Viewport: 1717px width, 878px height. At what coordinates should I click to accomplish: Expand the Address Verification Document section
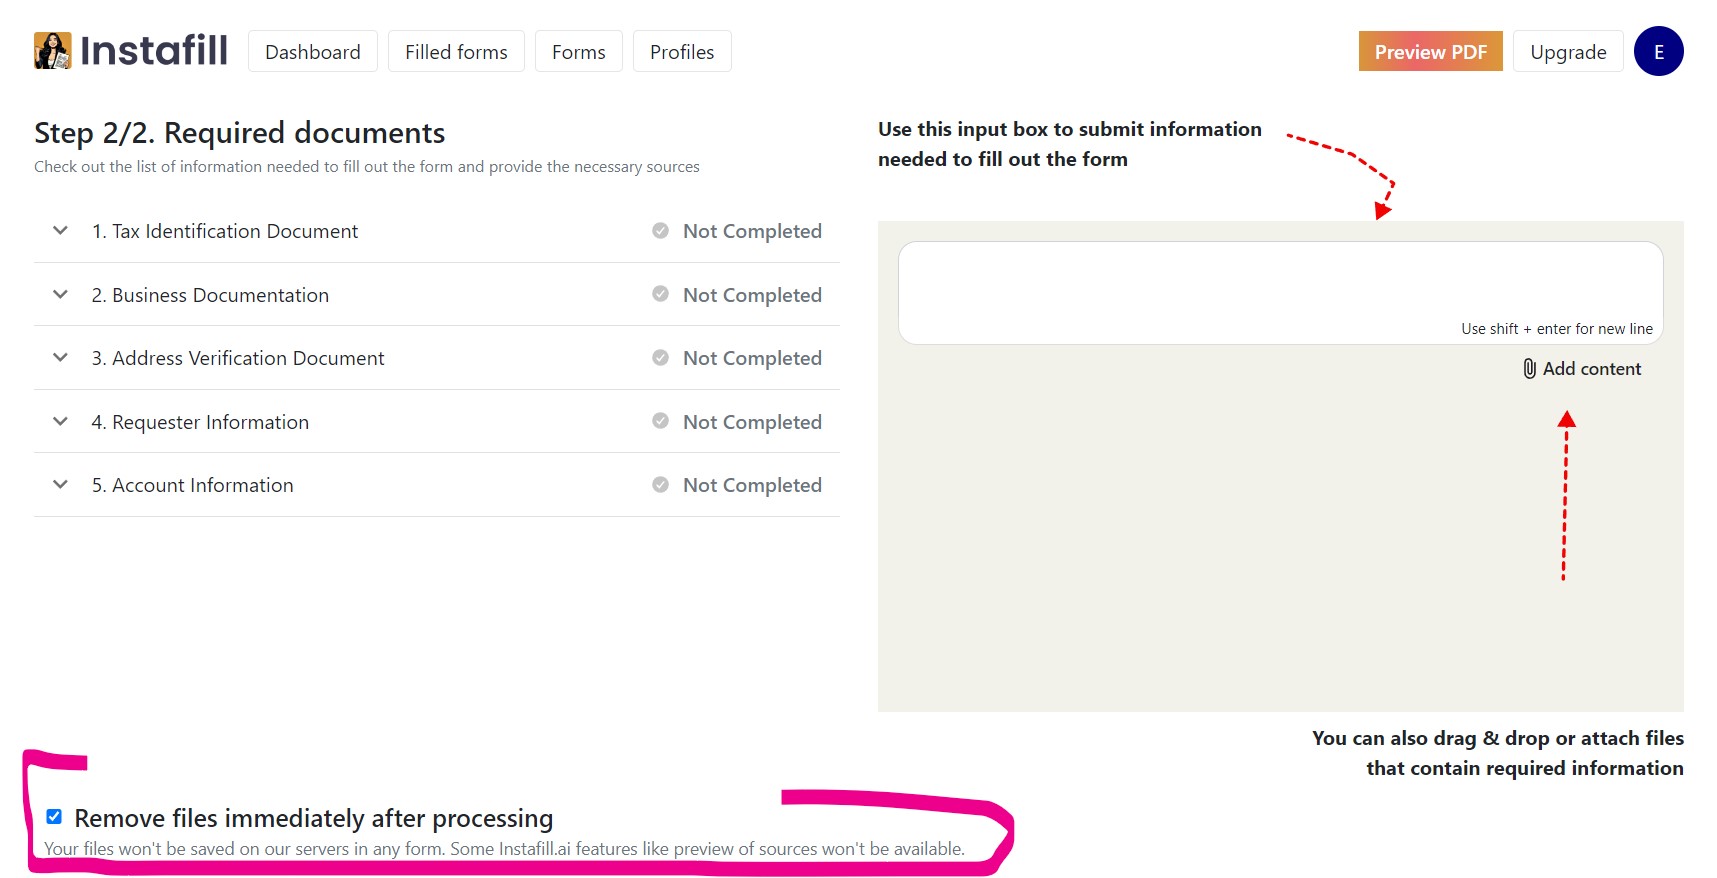[59, 357]
